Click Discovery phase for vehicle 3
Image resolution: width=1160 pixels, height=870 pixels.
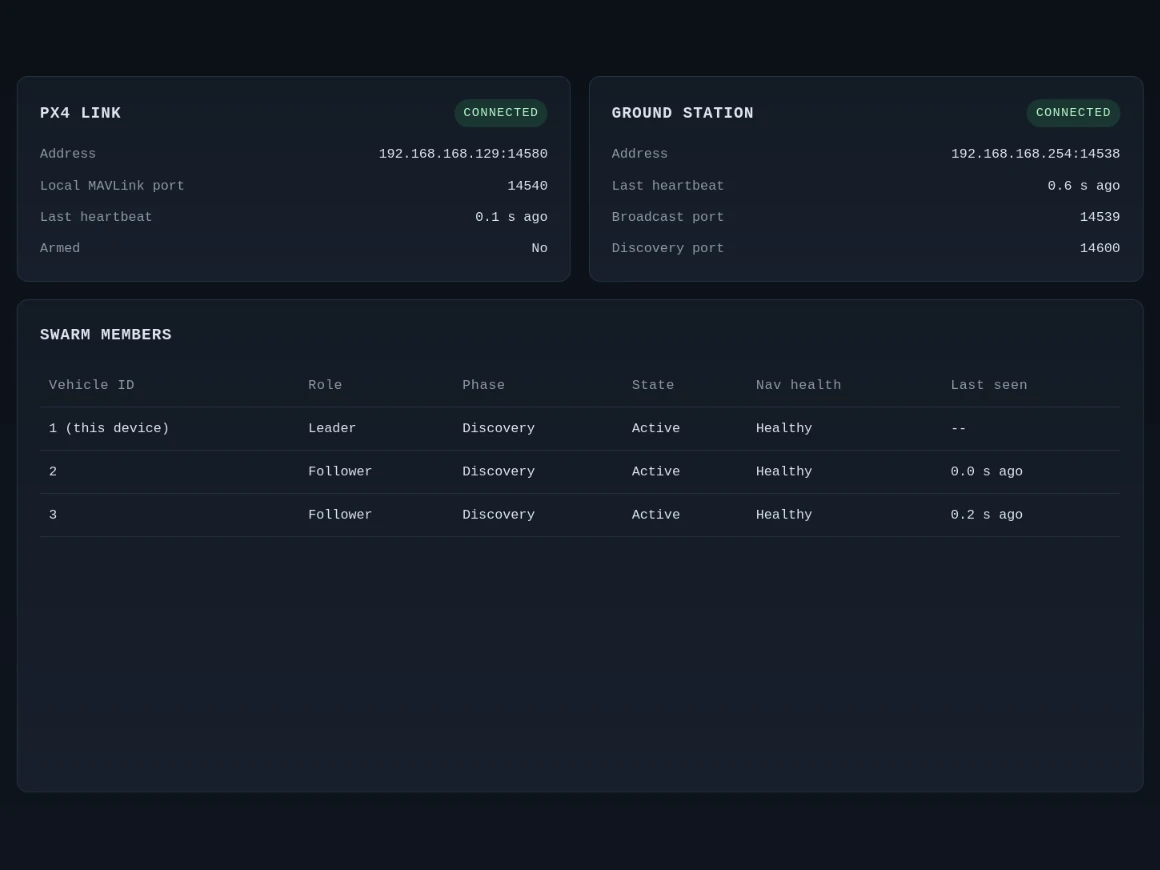pyautogui.click(x=499, y=514)
